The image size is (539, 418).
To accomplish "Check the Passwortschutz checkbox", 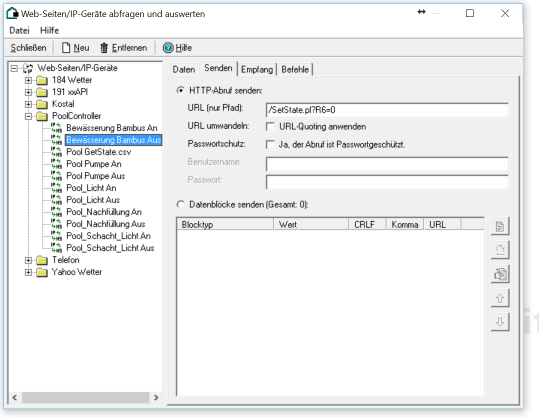I will click(x=271, y=144).
